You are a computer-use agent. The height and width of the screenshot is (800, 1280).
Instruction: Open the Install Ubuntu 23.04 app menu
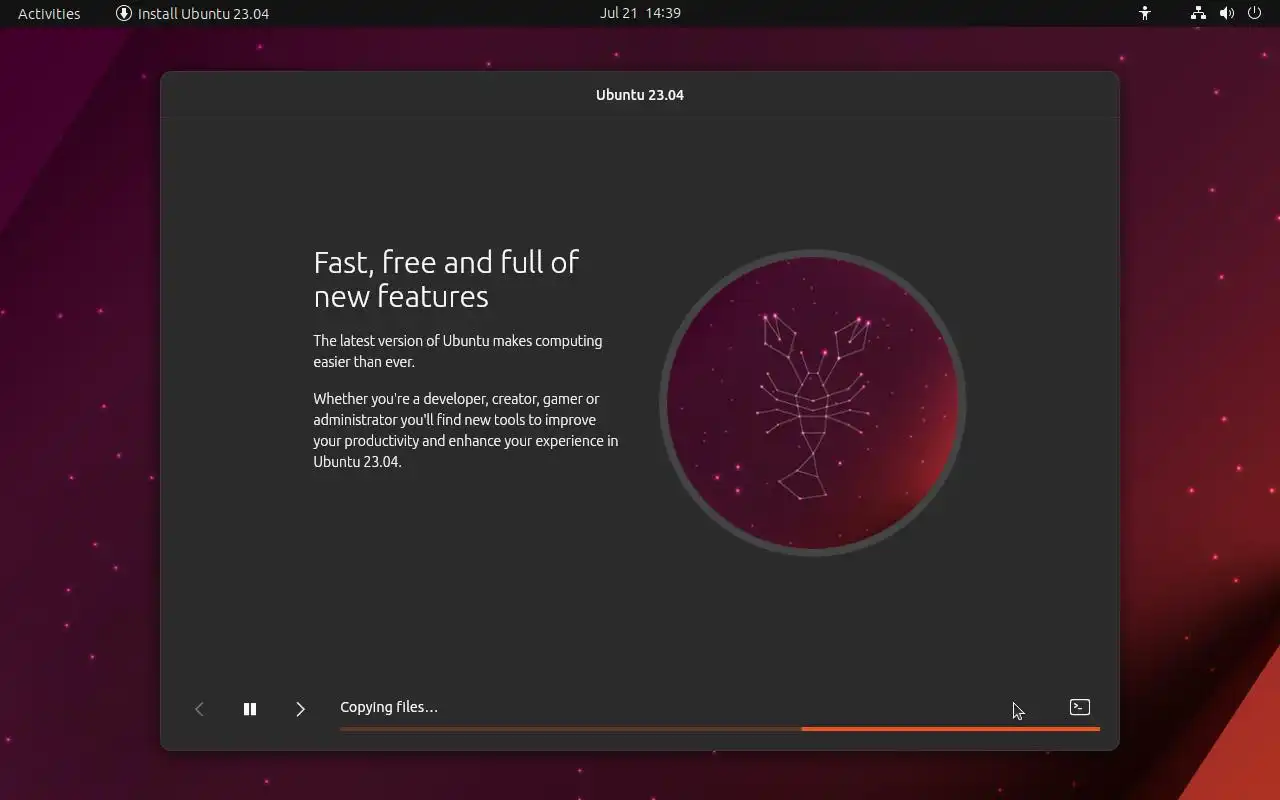point(192,13)
